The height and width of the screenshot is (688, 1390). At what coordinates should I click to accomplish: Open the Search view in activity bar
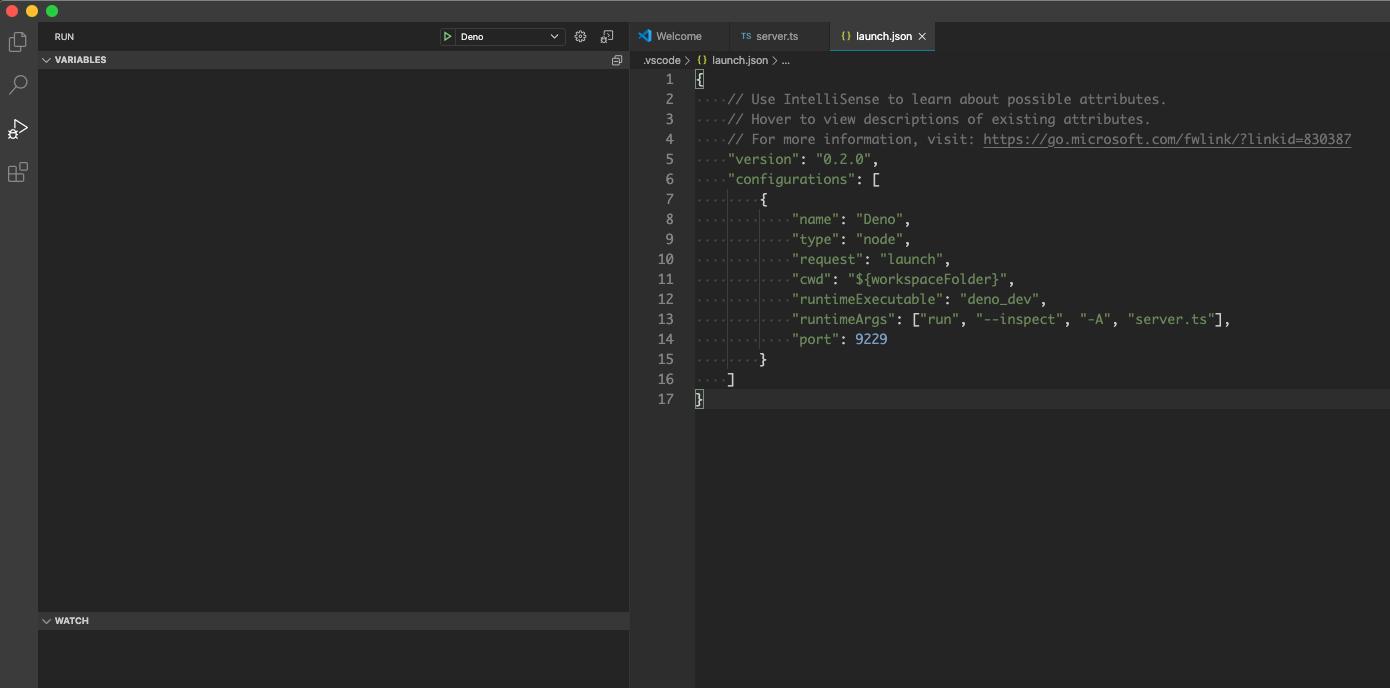point(18,85)
